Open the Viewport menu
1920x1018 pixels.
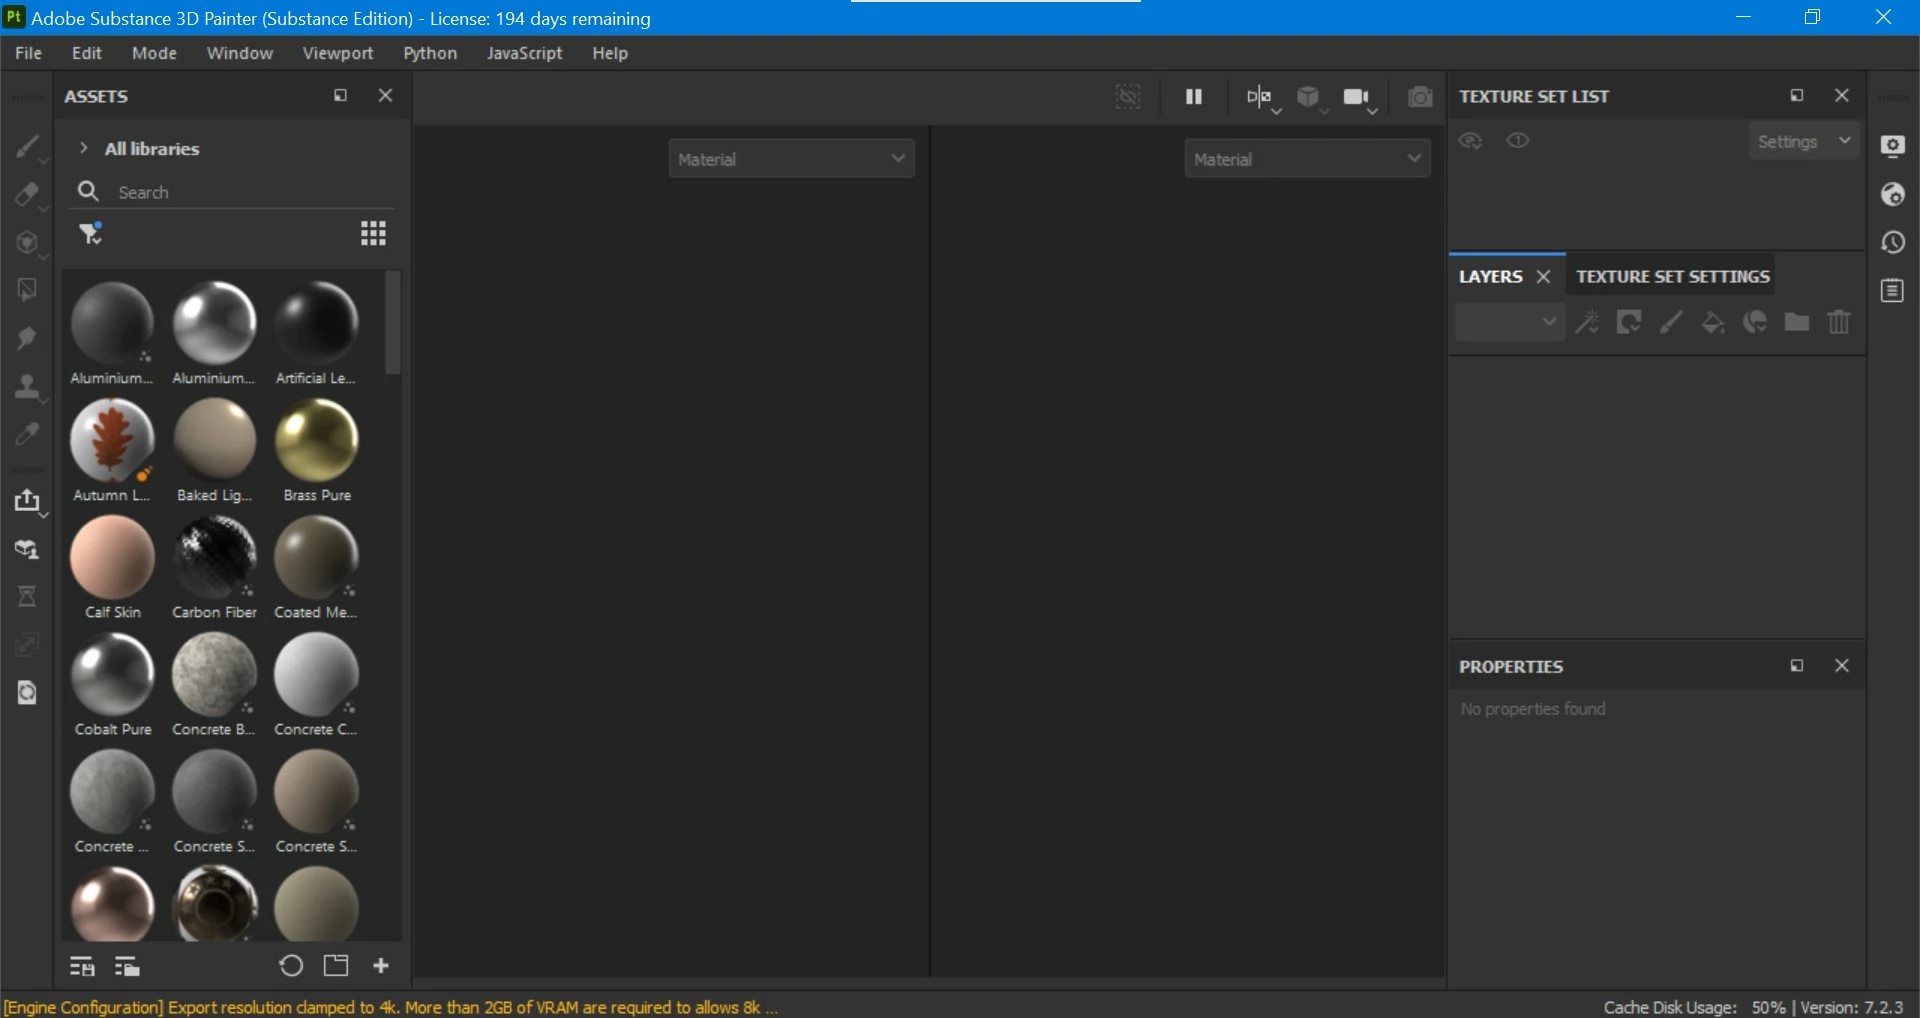click(x=338, y=53)
